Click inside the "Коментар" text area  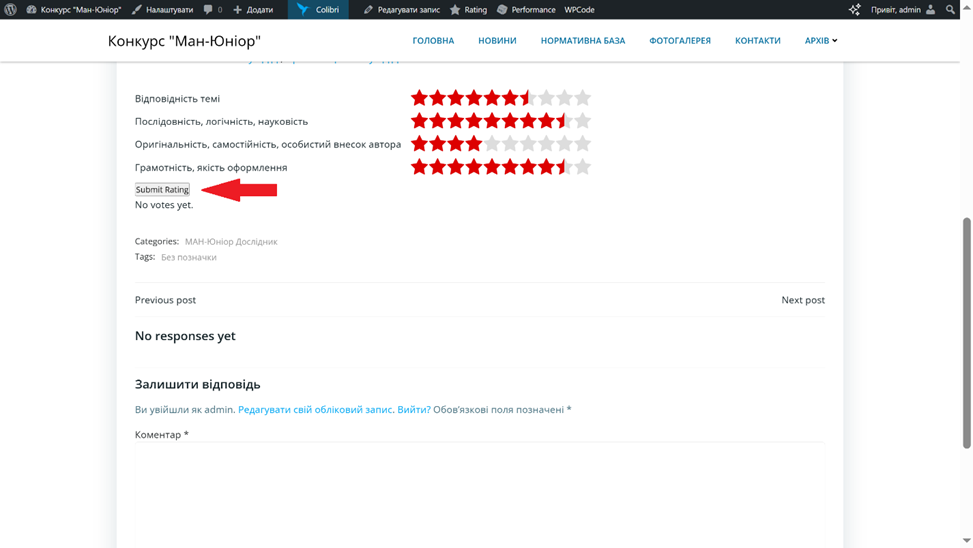479,490
